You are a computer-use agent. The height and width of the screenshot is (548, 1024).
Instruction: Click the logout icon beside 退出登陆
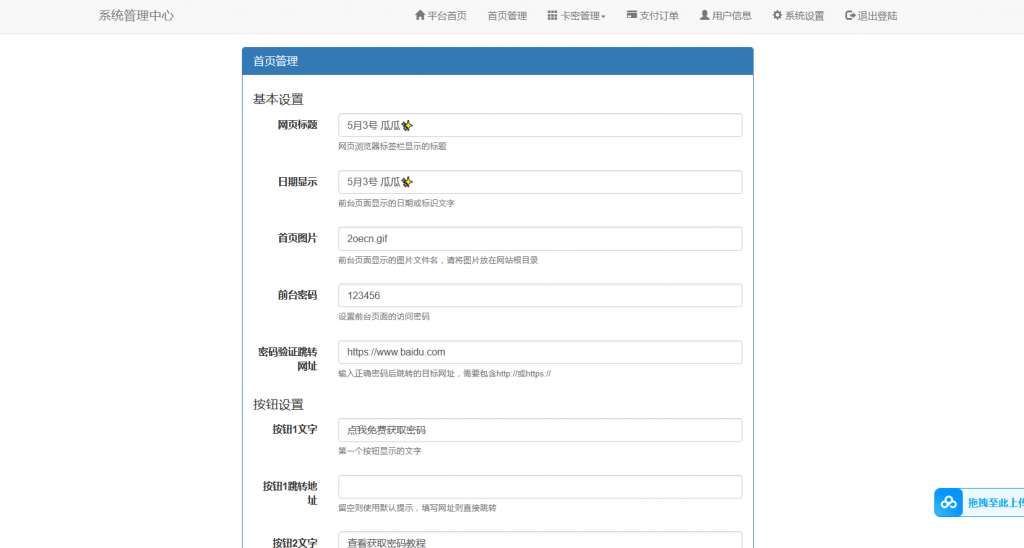[x=850, y=15]
